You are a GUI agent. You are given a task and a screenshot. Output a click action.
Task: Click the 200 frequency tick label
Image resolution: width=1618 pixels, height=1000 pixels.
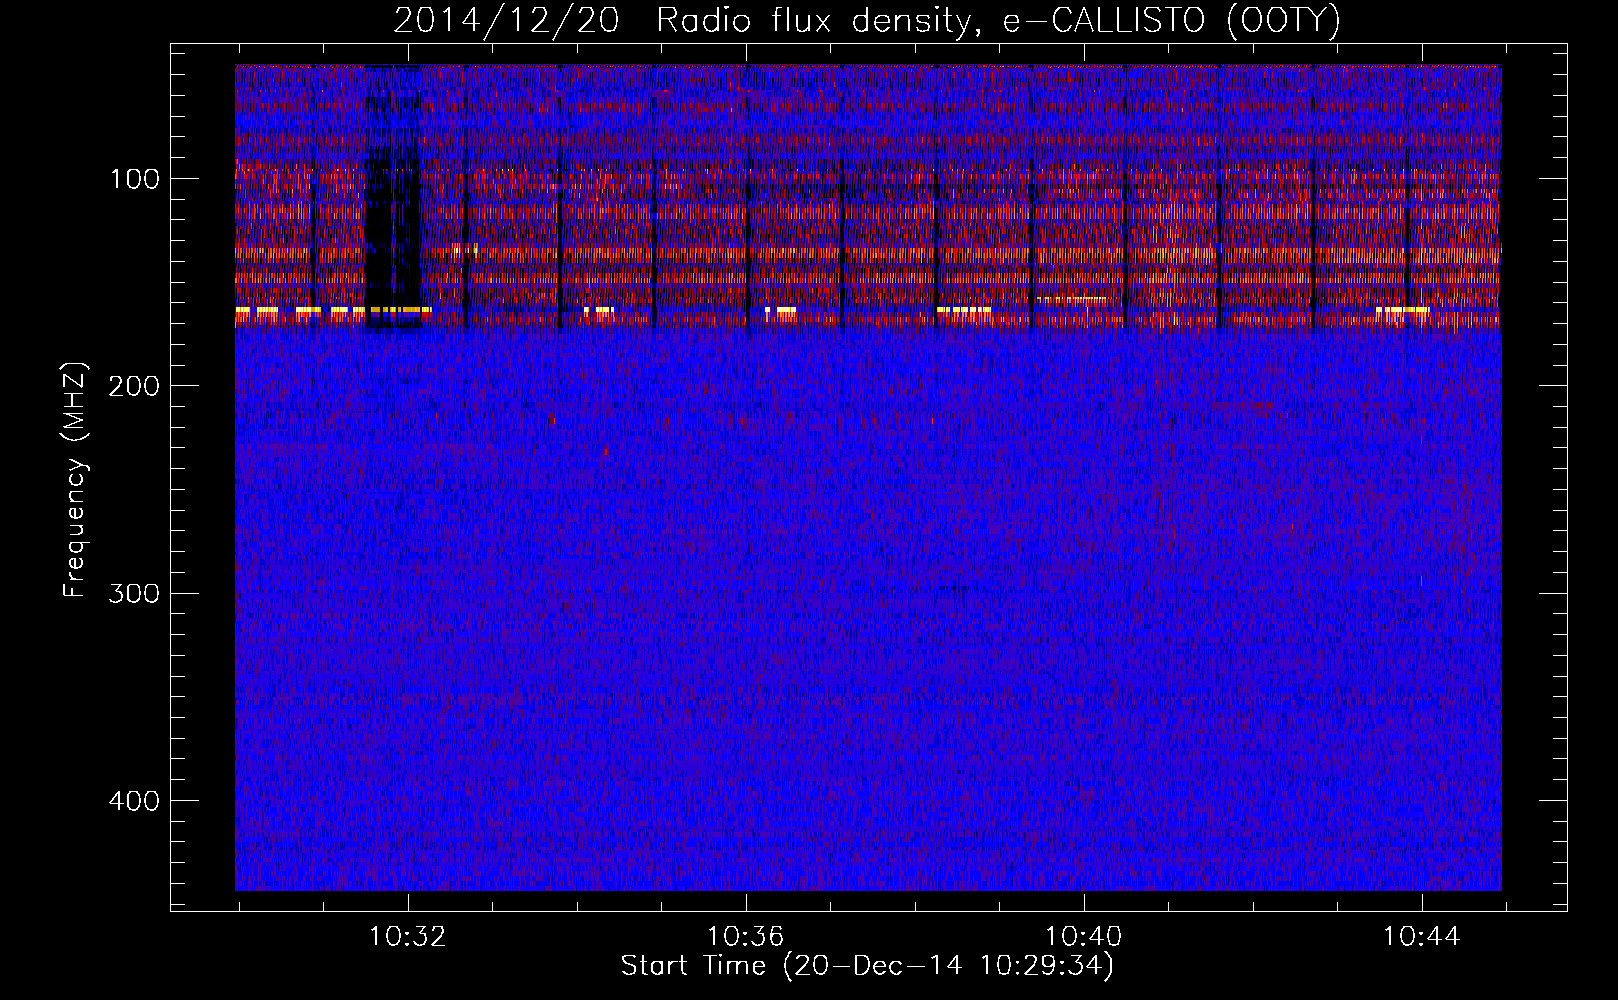[x=135, y=386]
